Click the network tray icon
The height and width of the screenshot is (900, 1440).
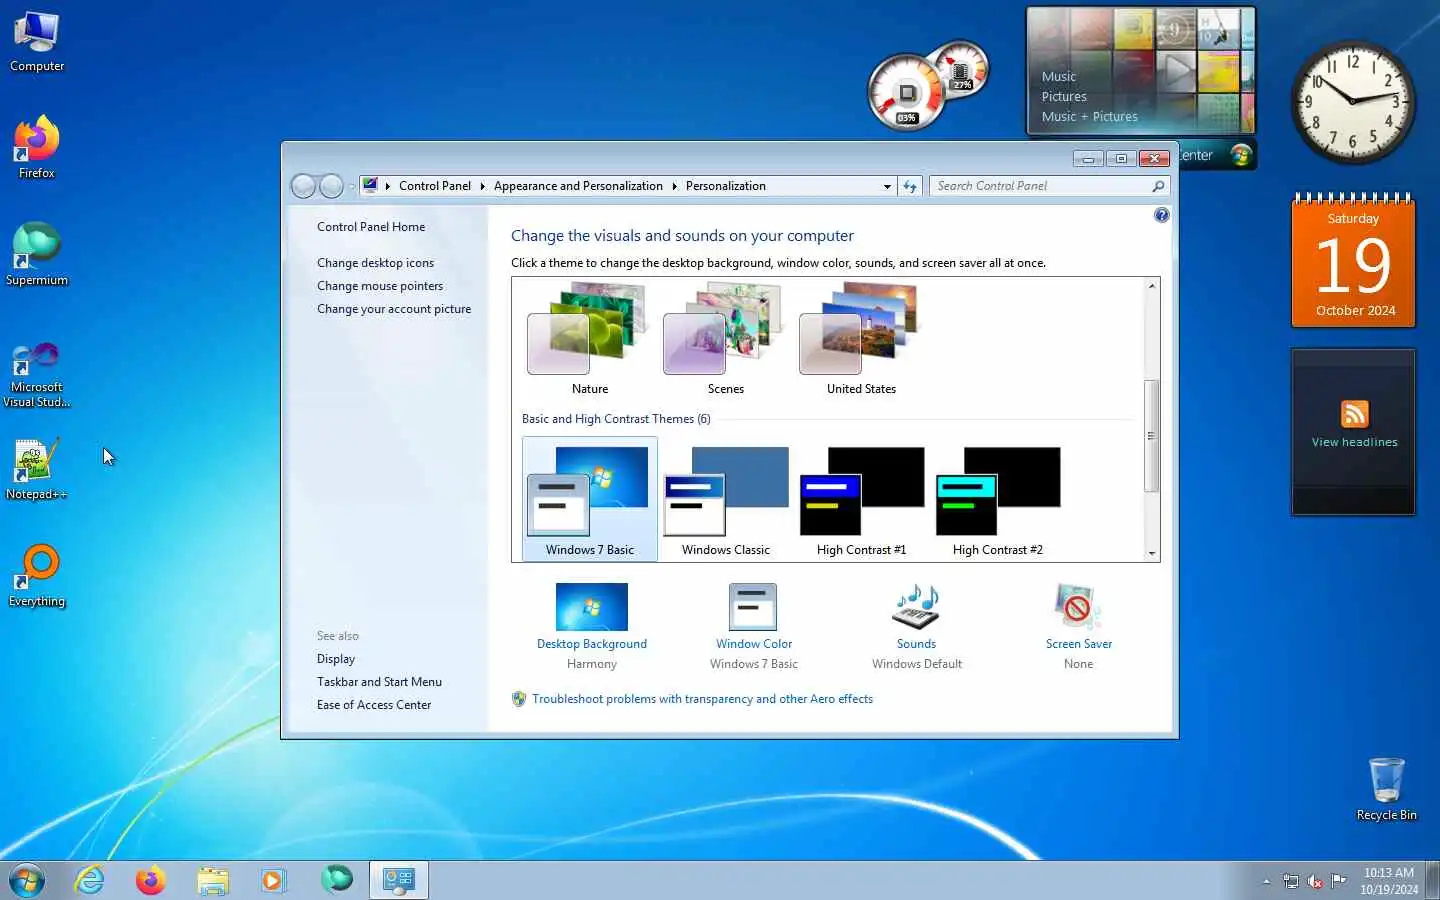tap(1291, 881)
